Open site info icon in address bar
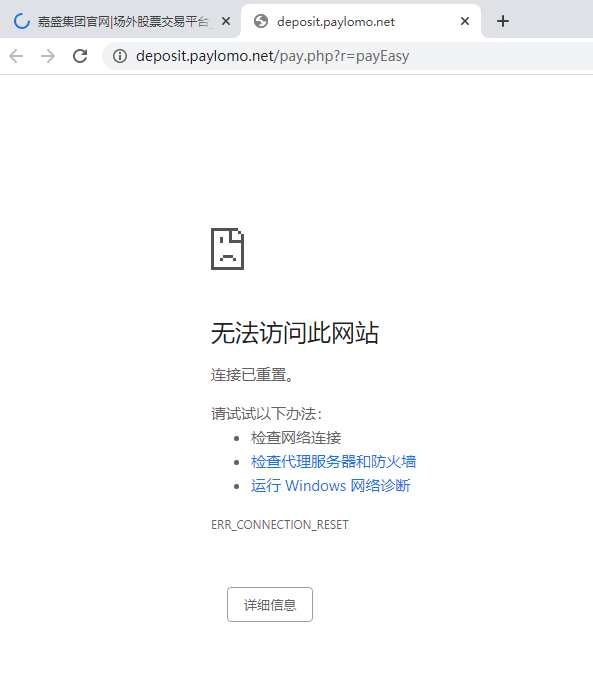This screenshot has height=682, width=593. 120,56
